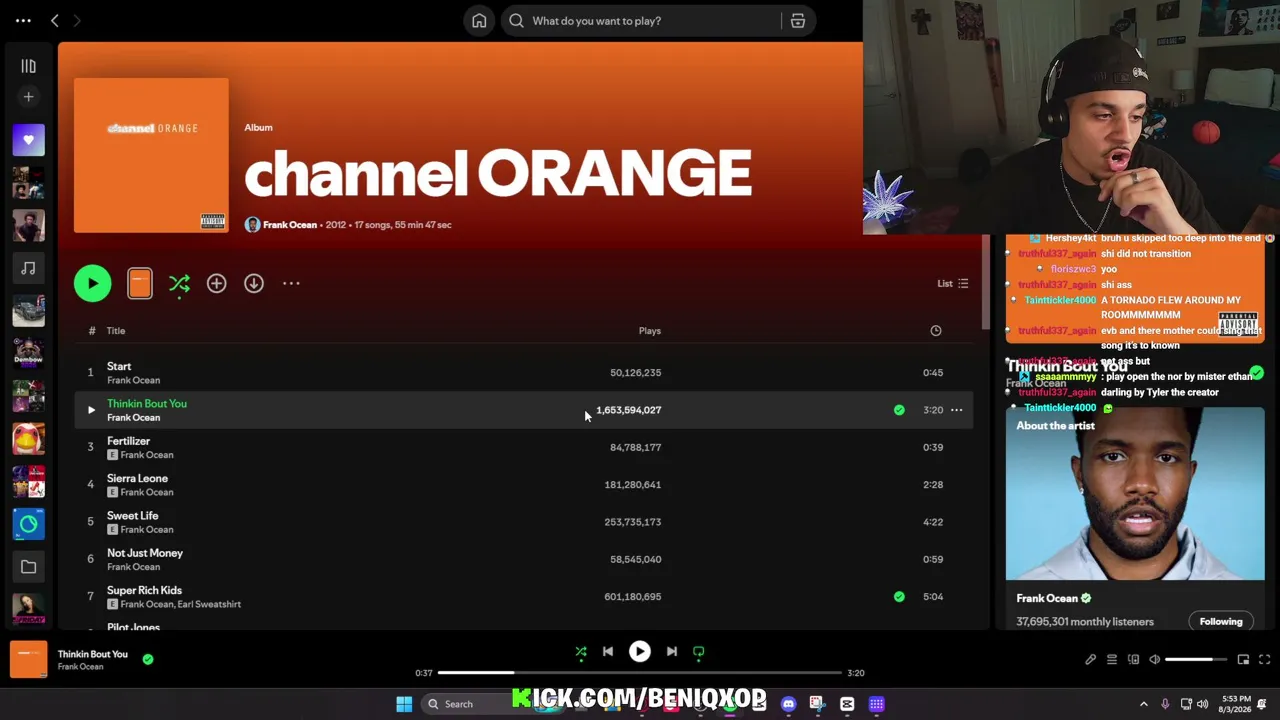Open Discord from the taskbar

[788, 704]
